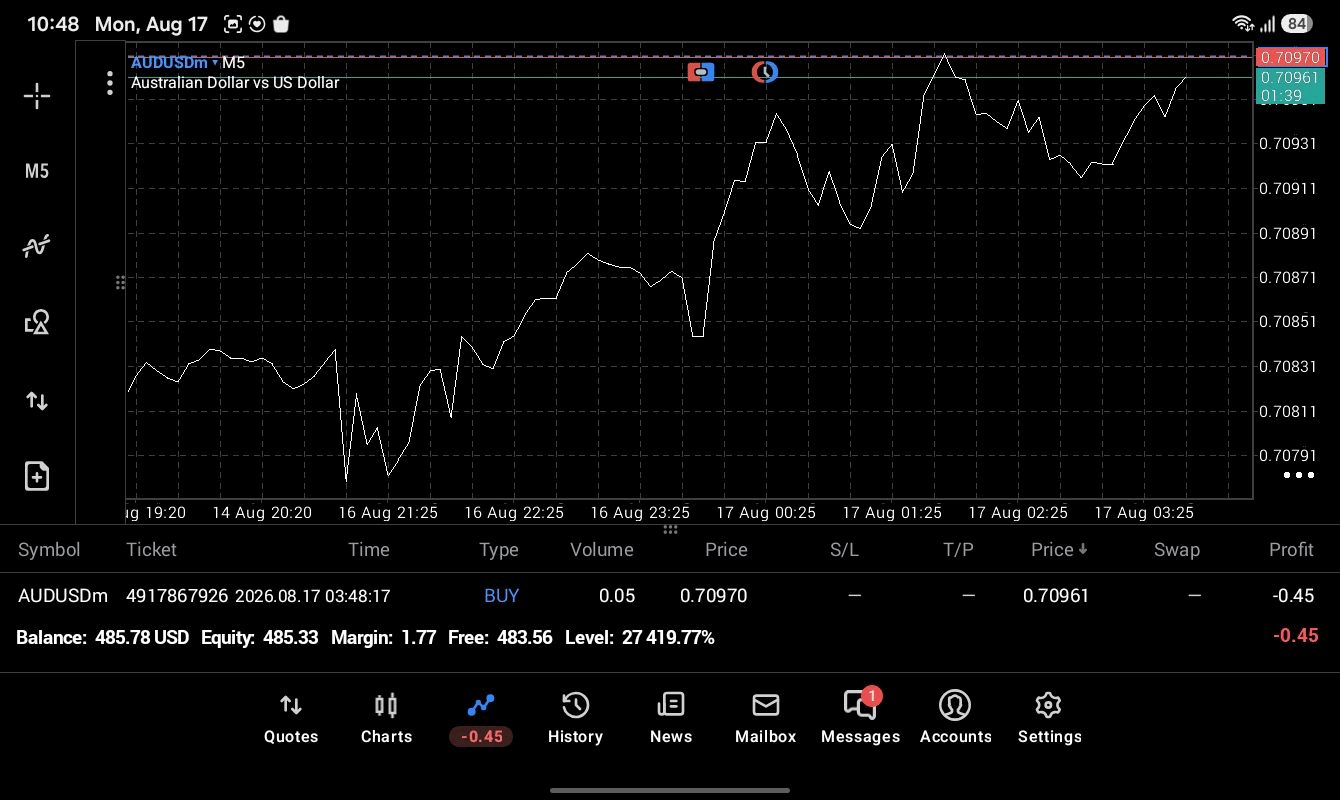Open the M5 timeframe selector
This screenshot has height=800, width=1340.
37,171
